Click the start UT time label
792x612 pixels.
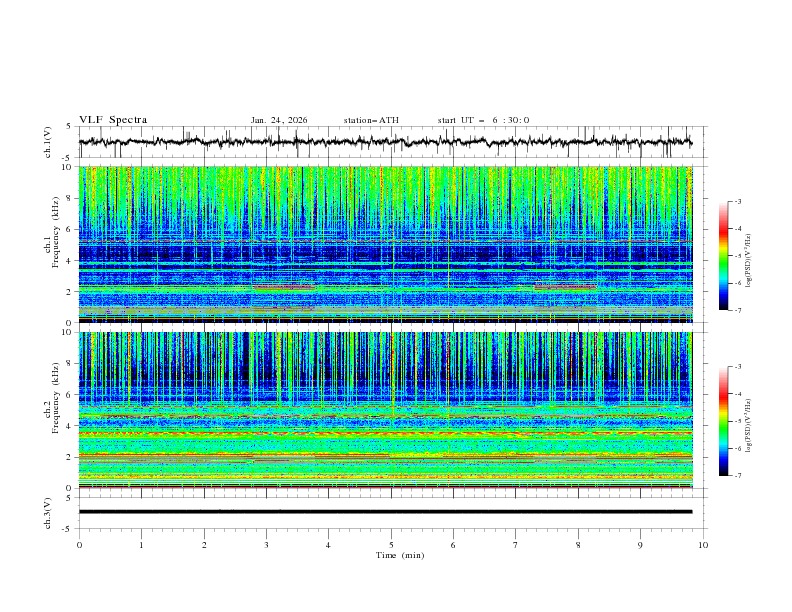coord(483,120)
